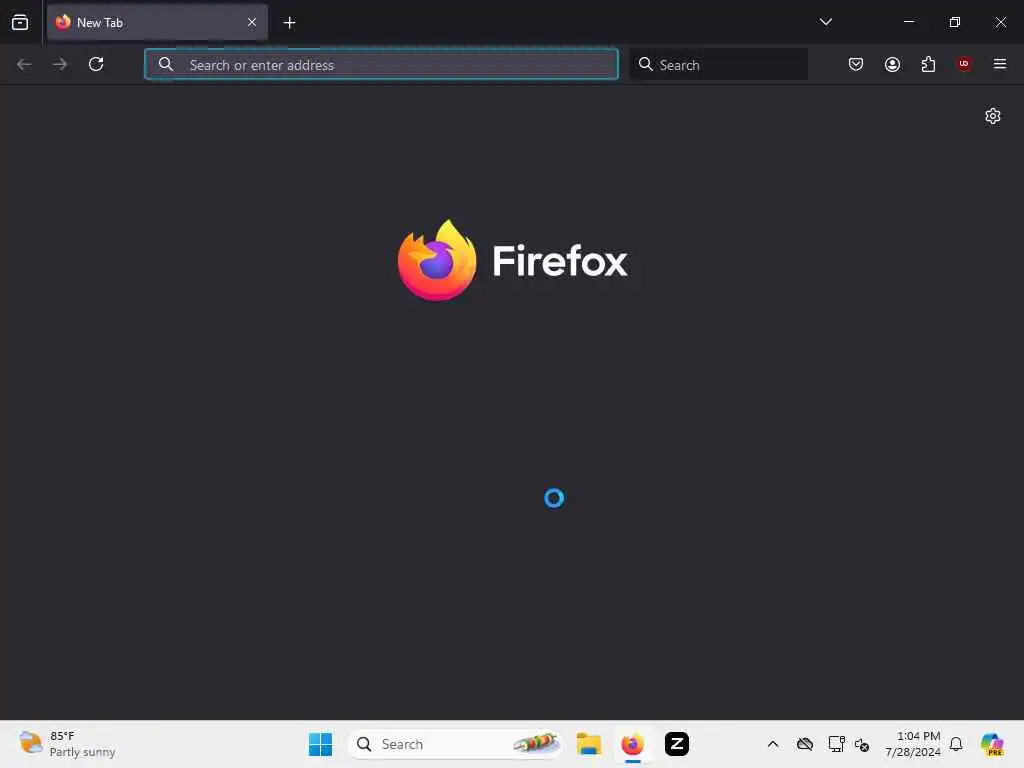Open the Windows Start menu

click(320, 744)
